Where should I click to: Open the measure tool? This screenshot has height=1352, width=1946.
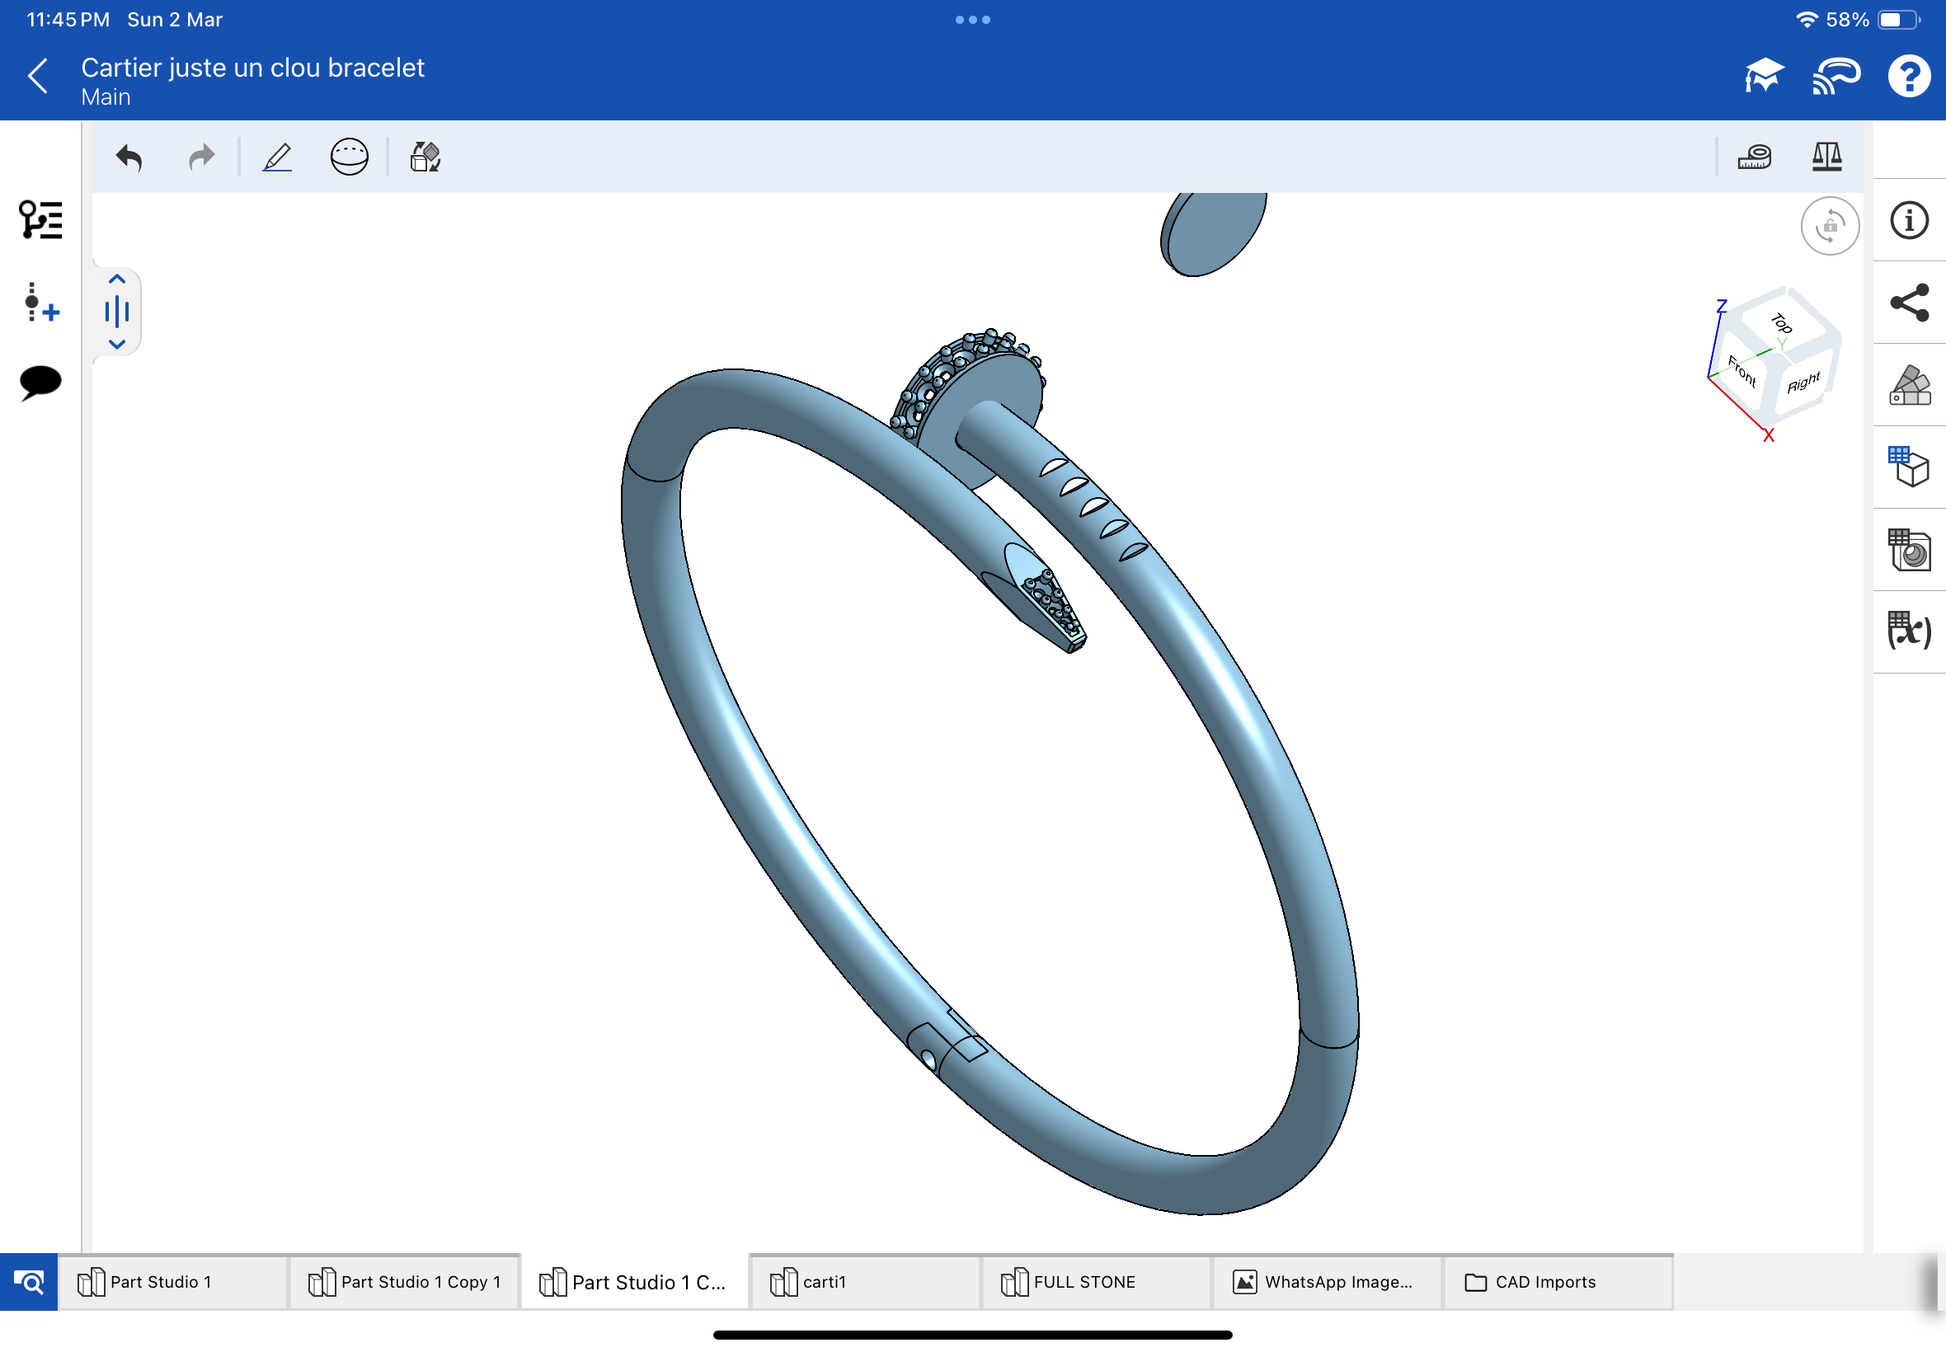pos(1754,157)
